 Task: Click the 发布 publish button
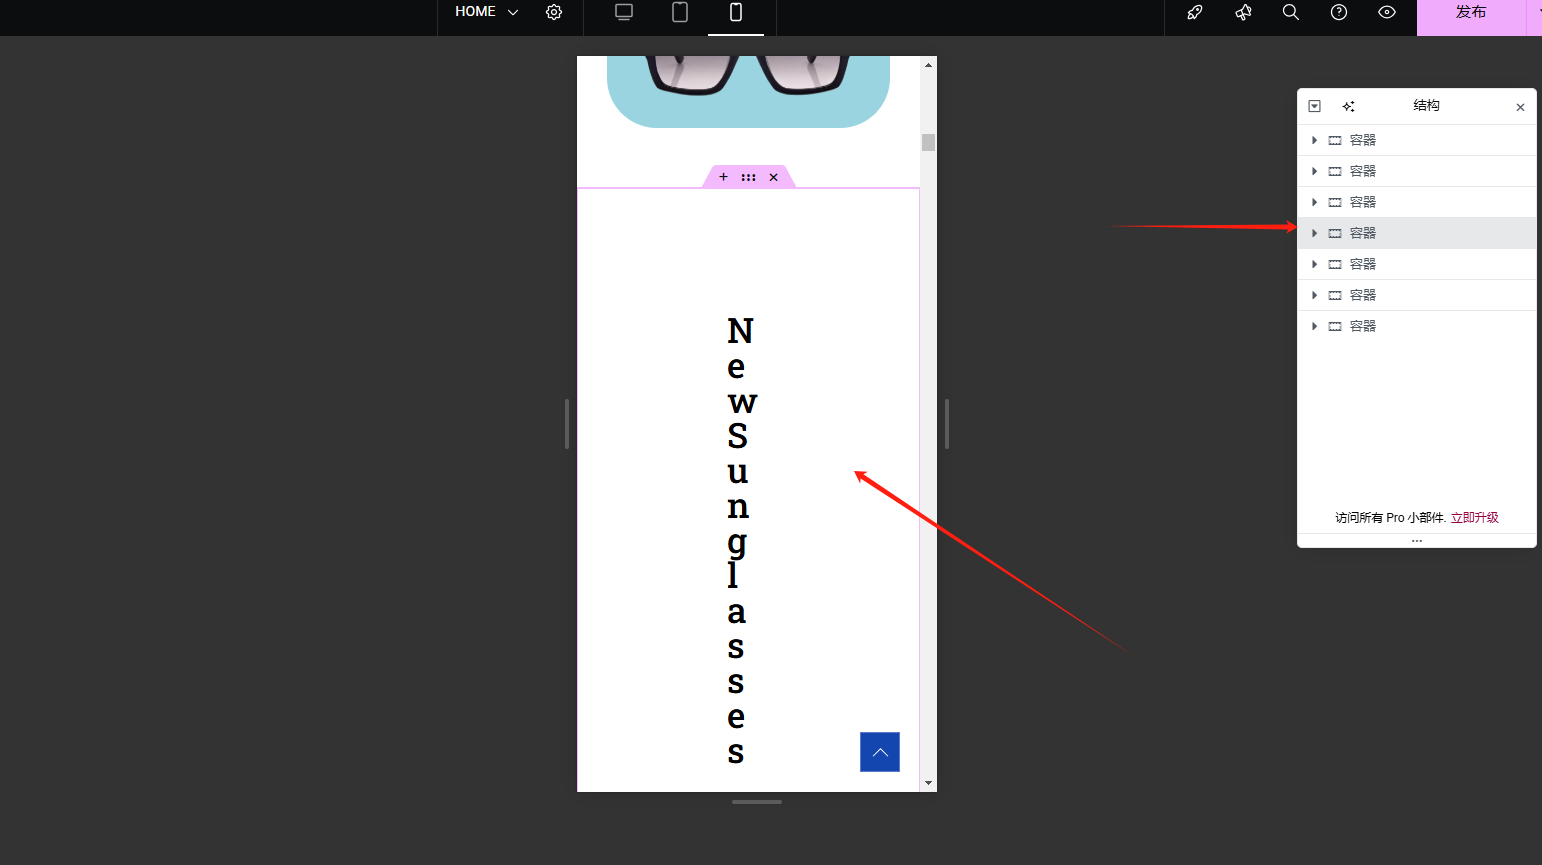[1470, 12]
